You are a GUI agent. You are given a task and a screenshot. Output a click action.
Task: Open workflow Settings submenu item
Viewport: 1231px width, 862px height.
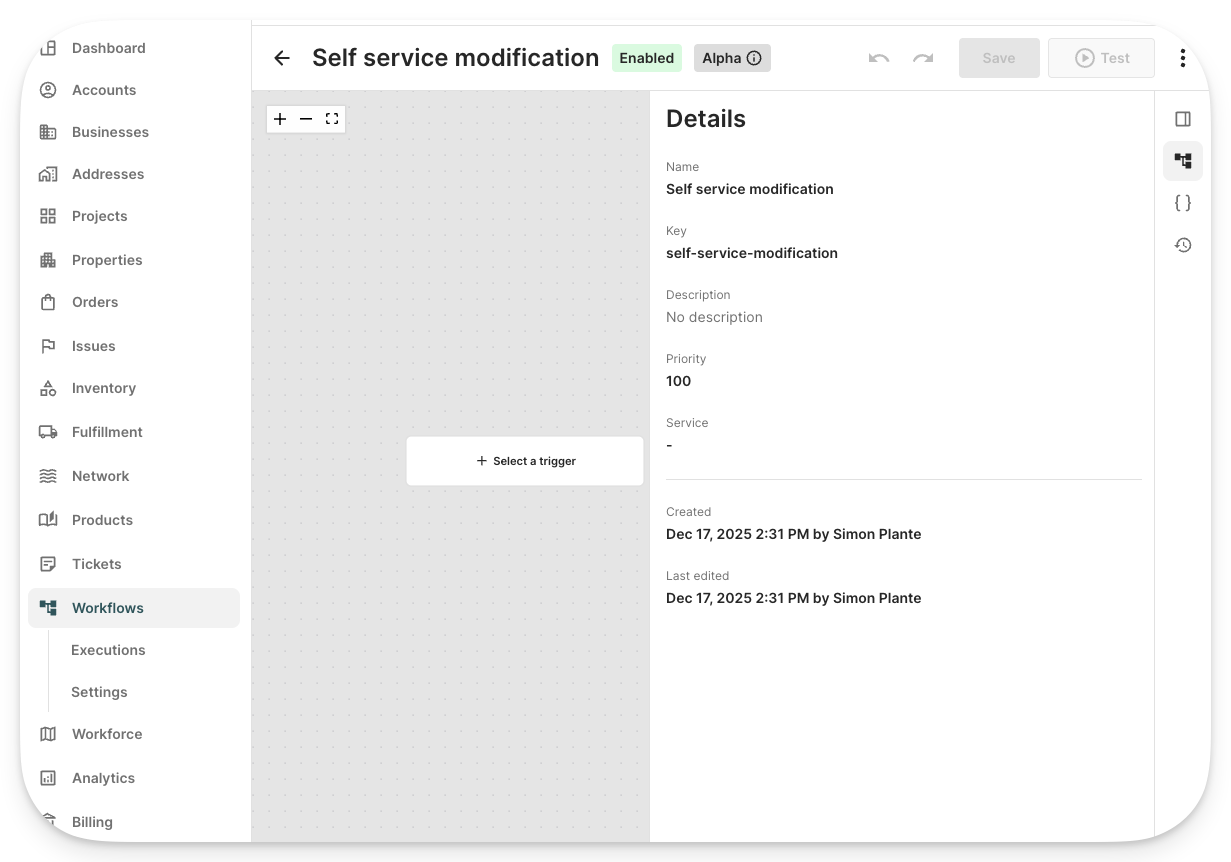coord(99,692)
